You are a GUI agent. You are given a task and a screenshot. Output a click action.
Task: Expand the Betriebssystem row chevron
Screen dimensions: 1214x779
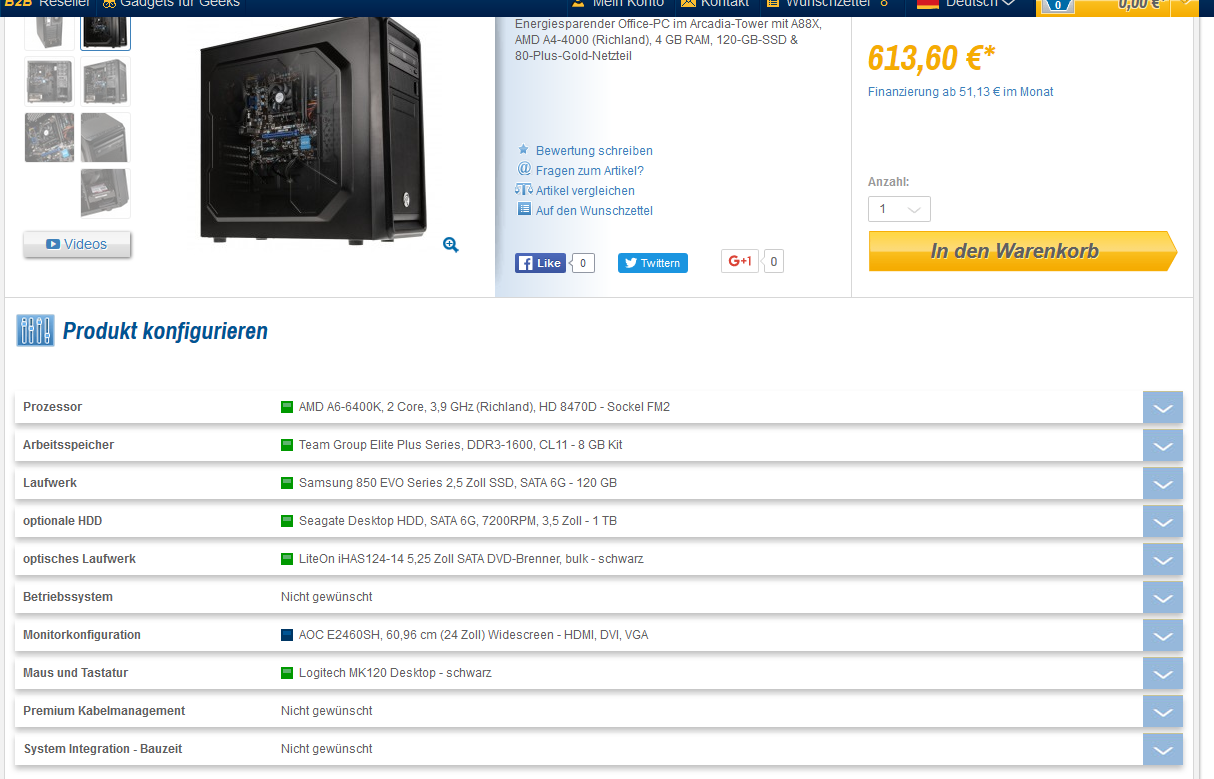pos(1162,598)
